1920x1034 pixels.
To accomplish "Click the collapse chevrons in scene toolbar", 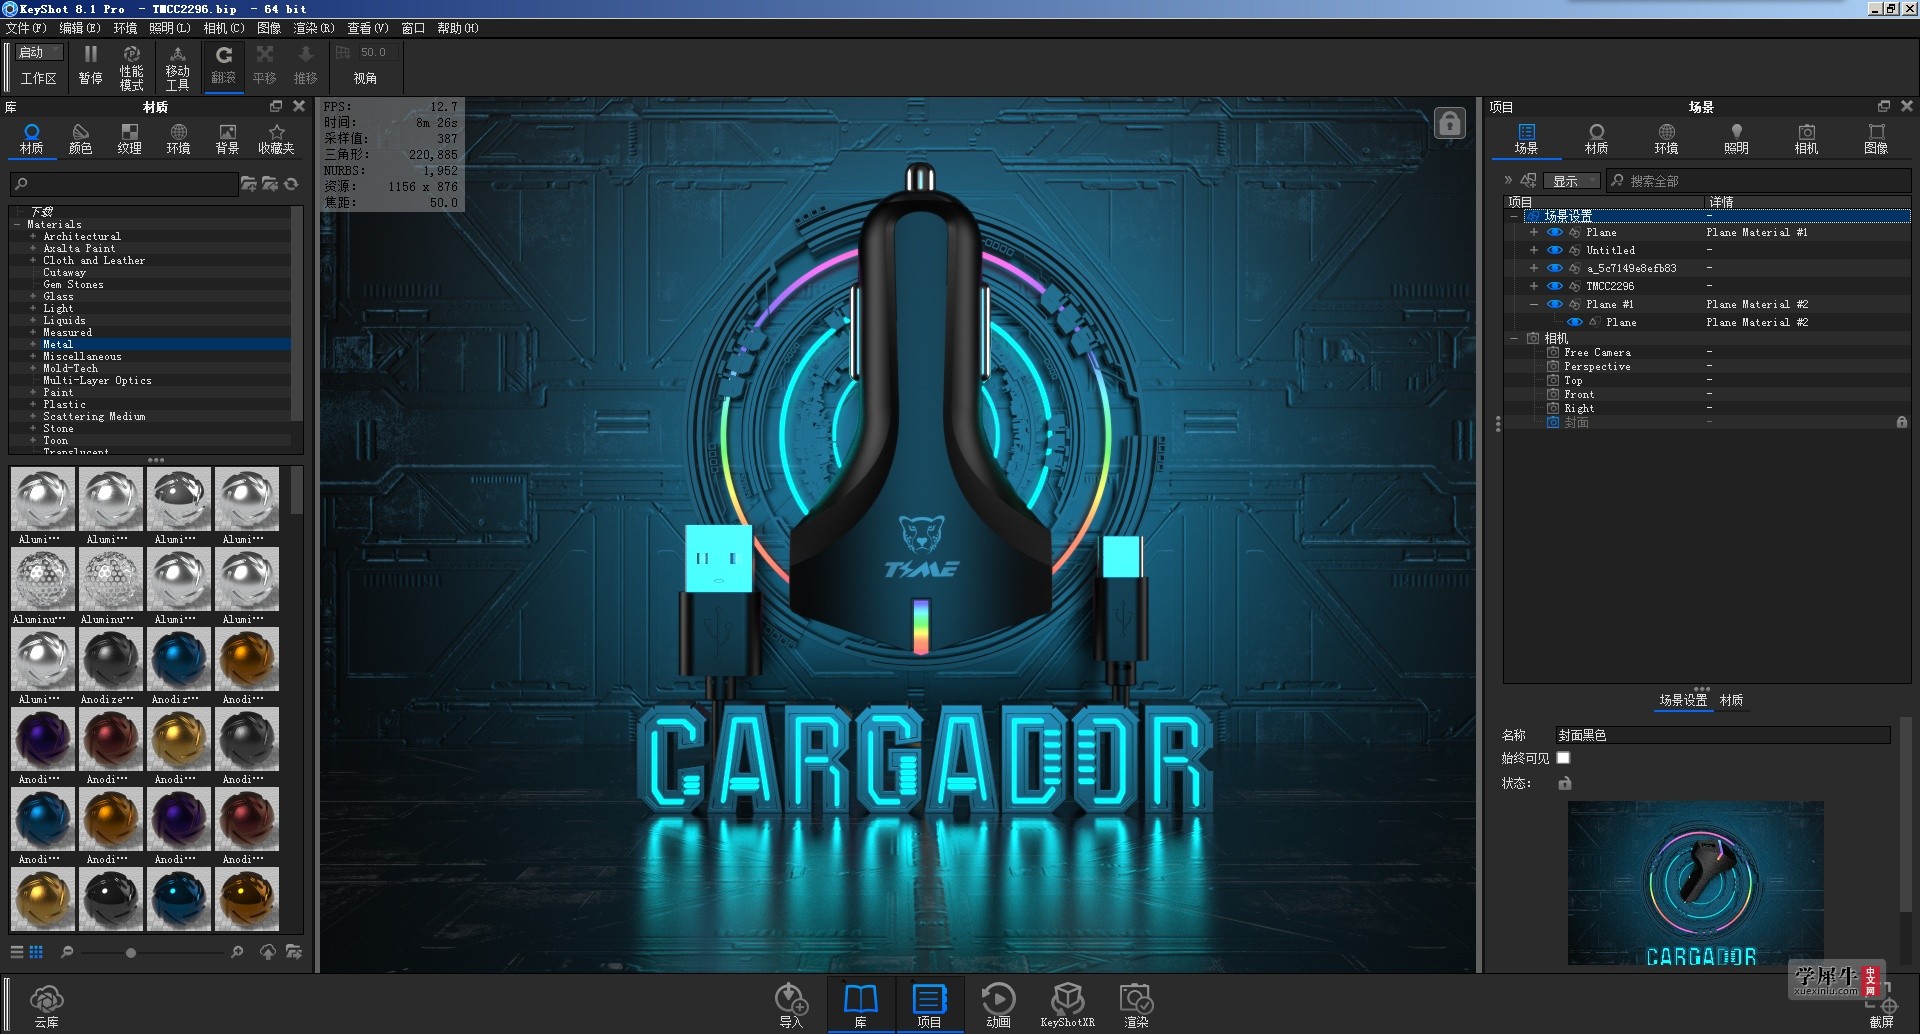I will [1508, 181].
